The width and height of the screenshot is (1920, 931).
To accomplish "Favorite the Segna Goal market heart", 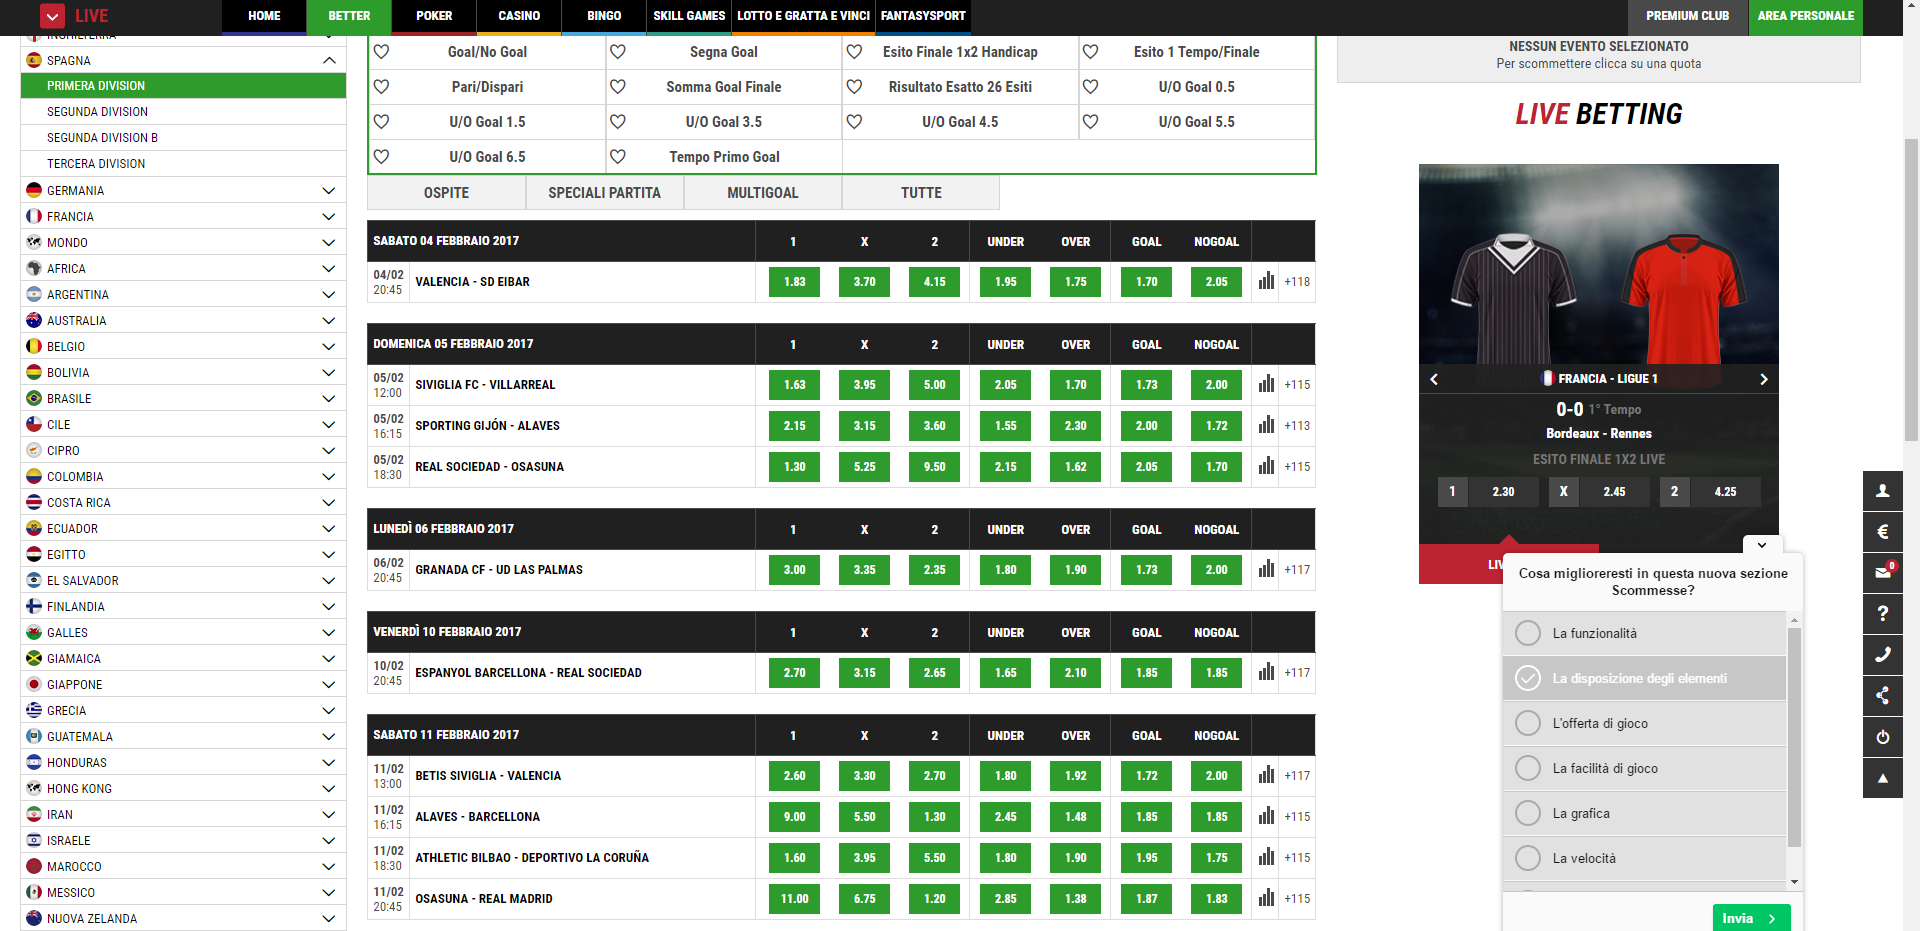I will (x=618, y=52).
